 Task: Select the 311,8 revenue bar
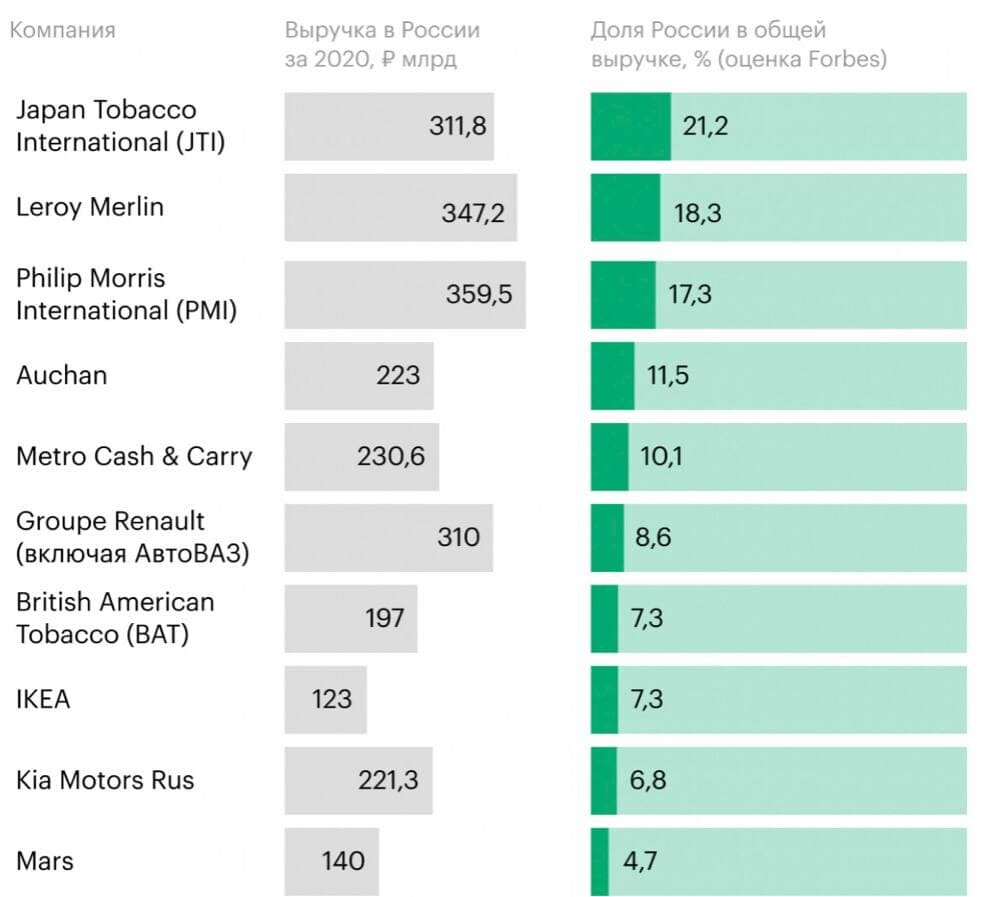pos(389,126)
